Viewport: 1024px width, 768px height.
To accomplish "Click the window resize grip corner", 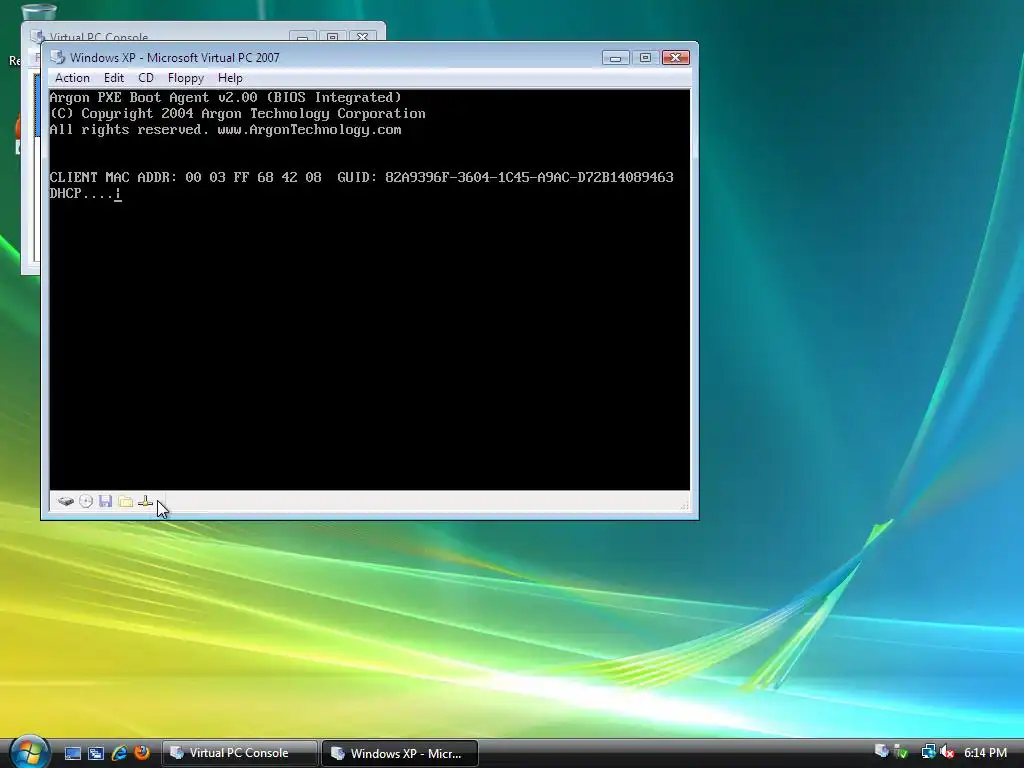I will pyautogui.click(x=684, y=505).
